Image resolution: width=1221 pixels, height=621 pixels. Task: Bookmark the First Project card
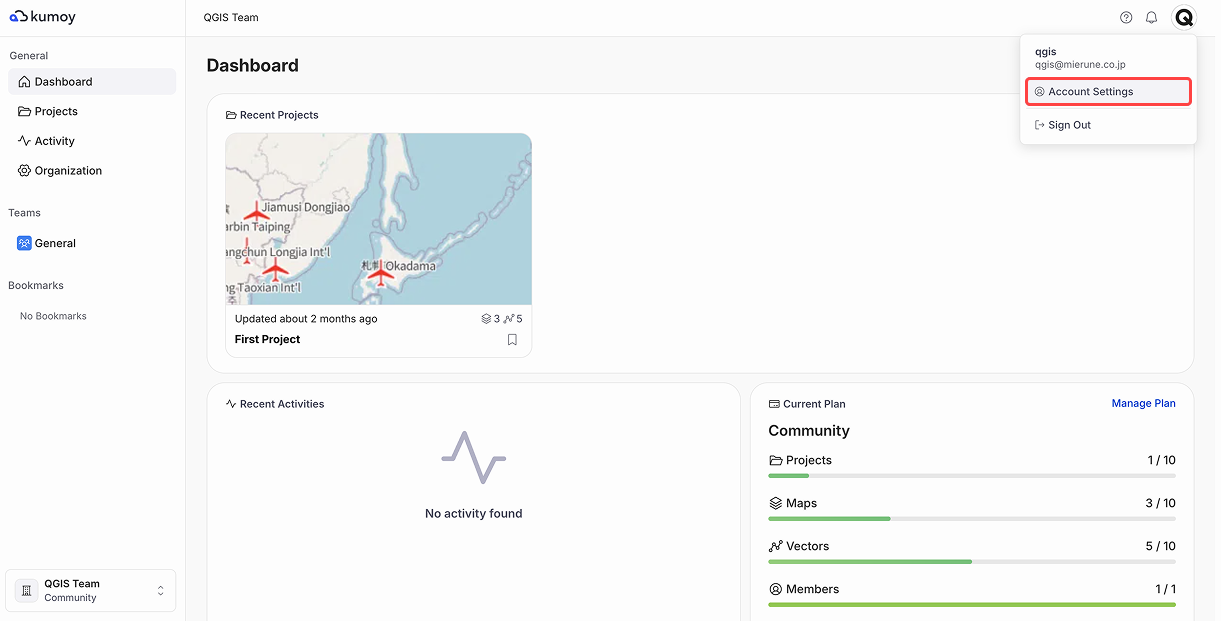[512, 340]
